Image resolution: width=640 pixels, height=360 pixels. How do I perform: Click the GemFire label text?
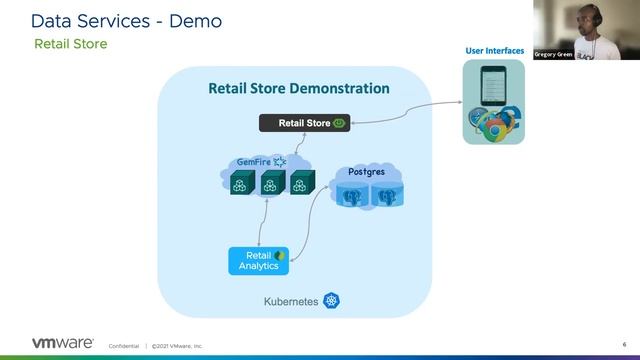coord(253,162)
